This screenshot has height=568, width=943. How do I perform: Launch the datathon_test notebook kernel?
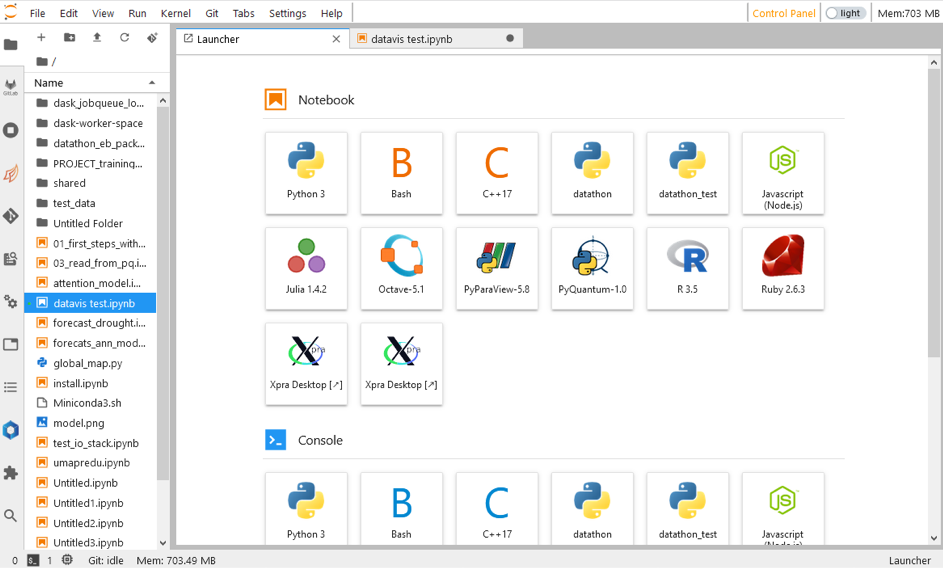(x=688, y=173)
